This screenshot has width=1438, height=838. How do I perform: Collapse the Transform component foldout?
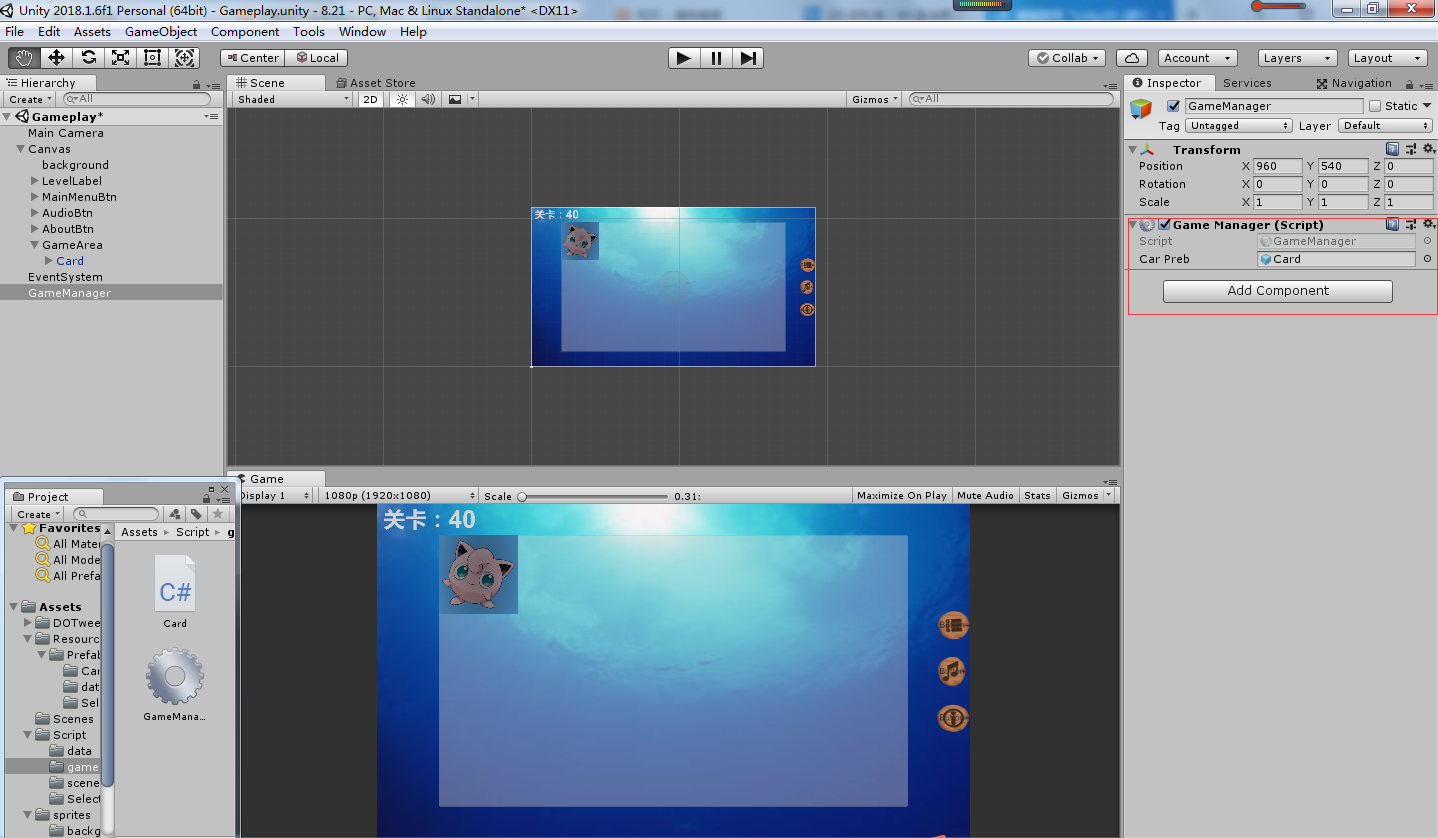[x=1132, y=150]
